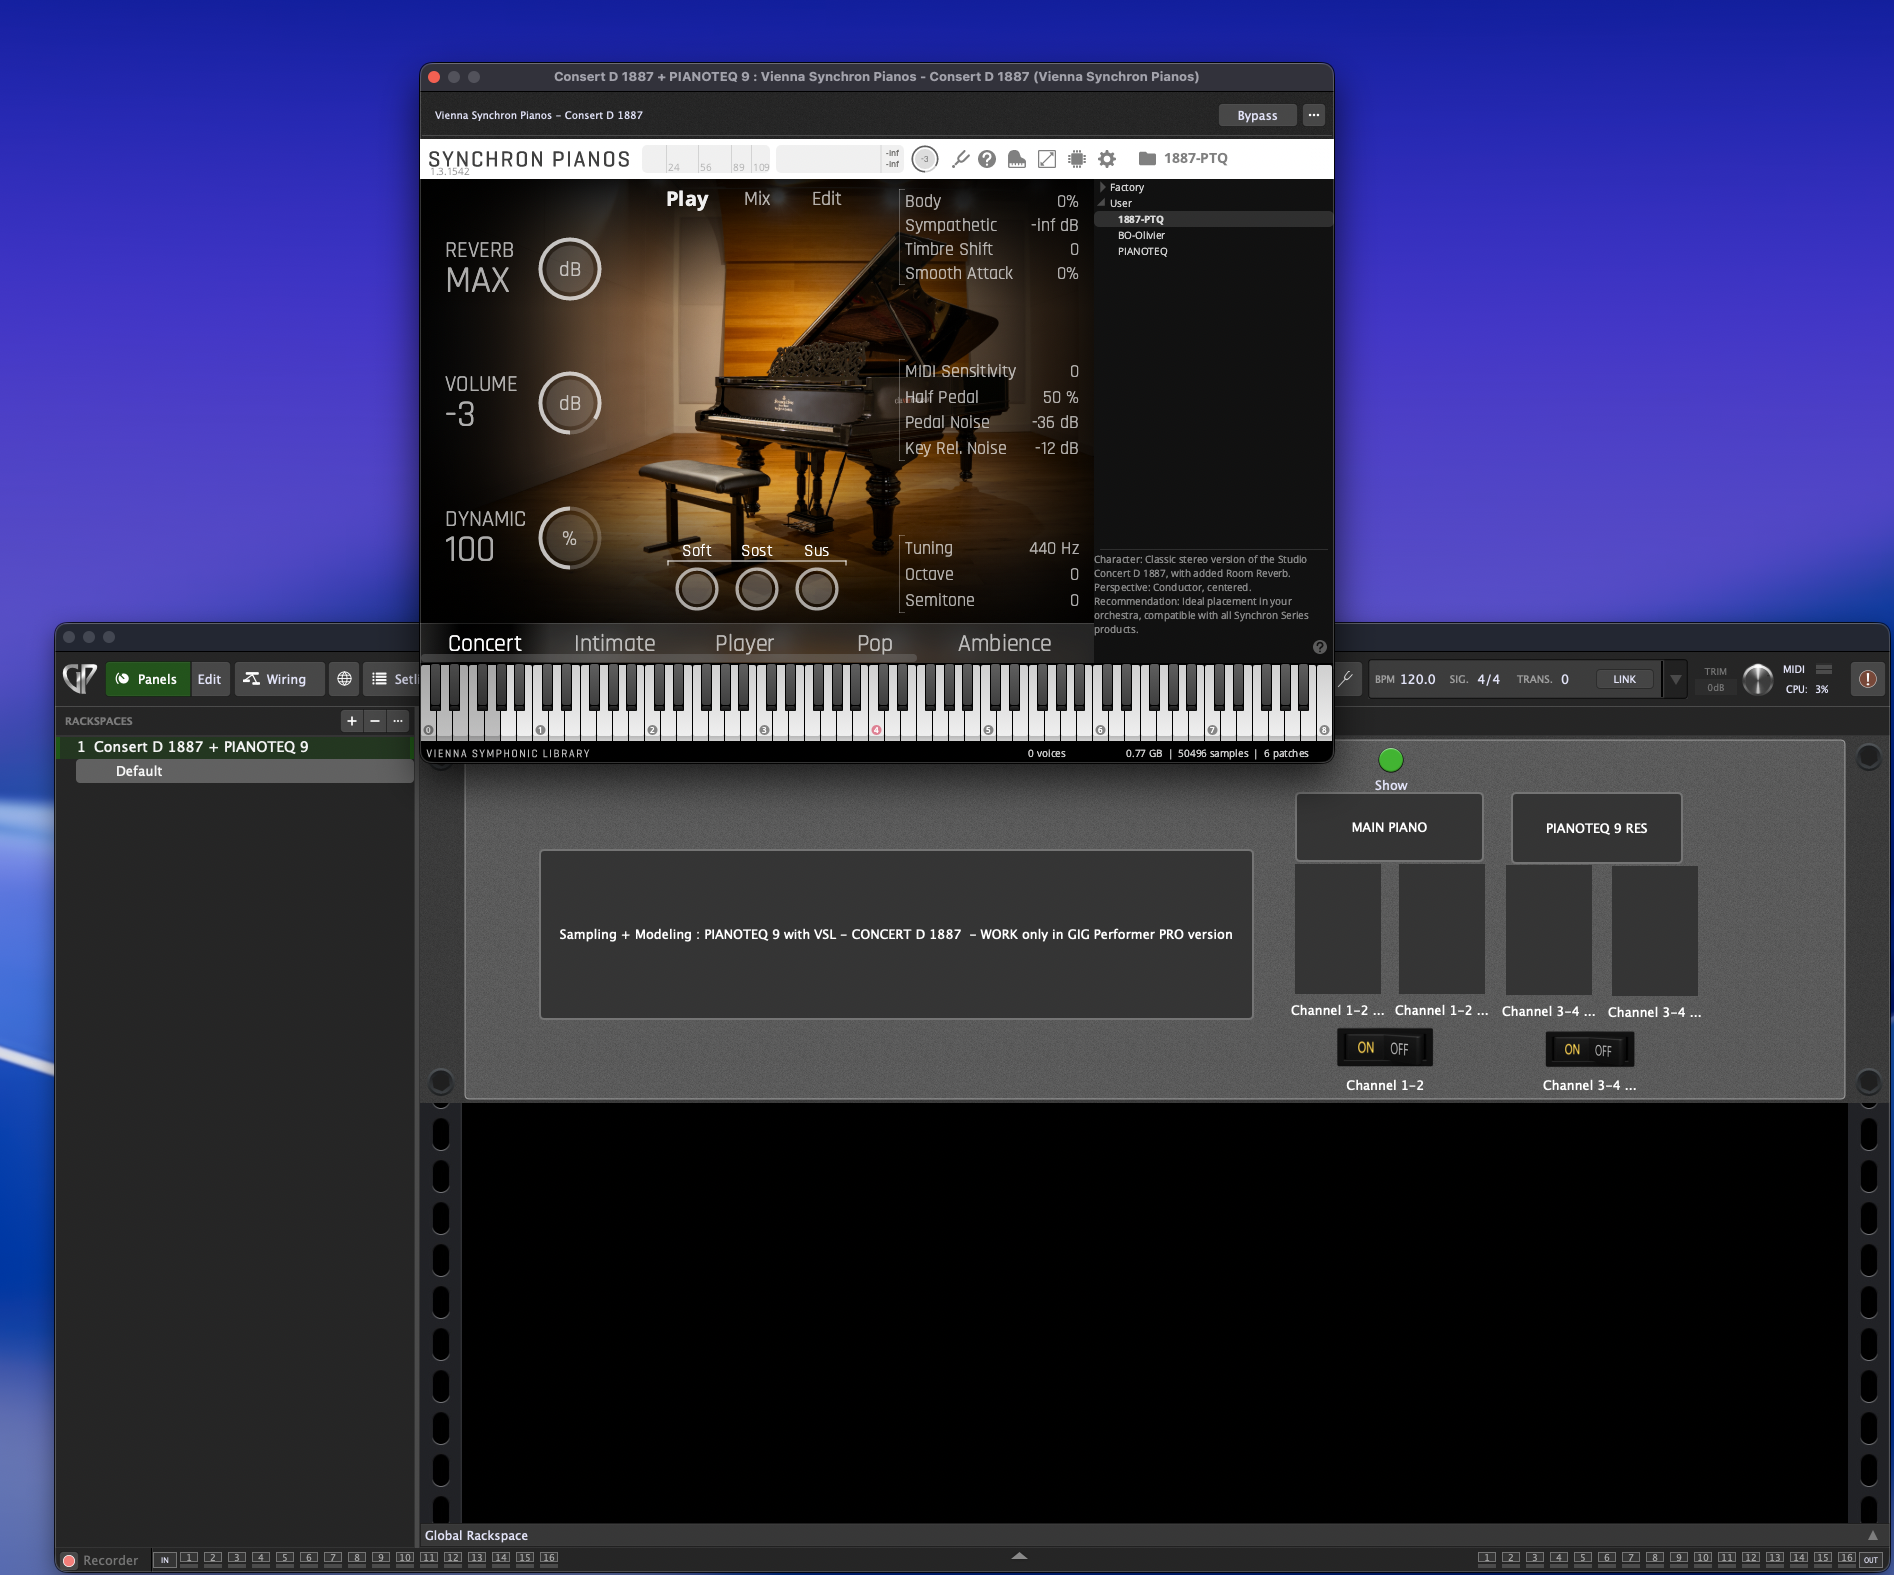Click the Gig Performer TRIM volume knob

[1757, 679]
